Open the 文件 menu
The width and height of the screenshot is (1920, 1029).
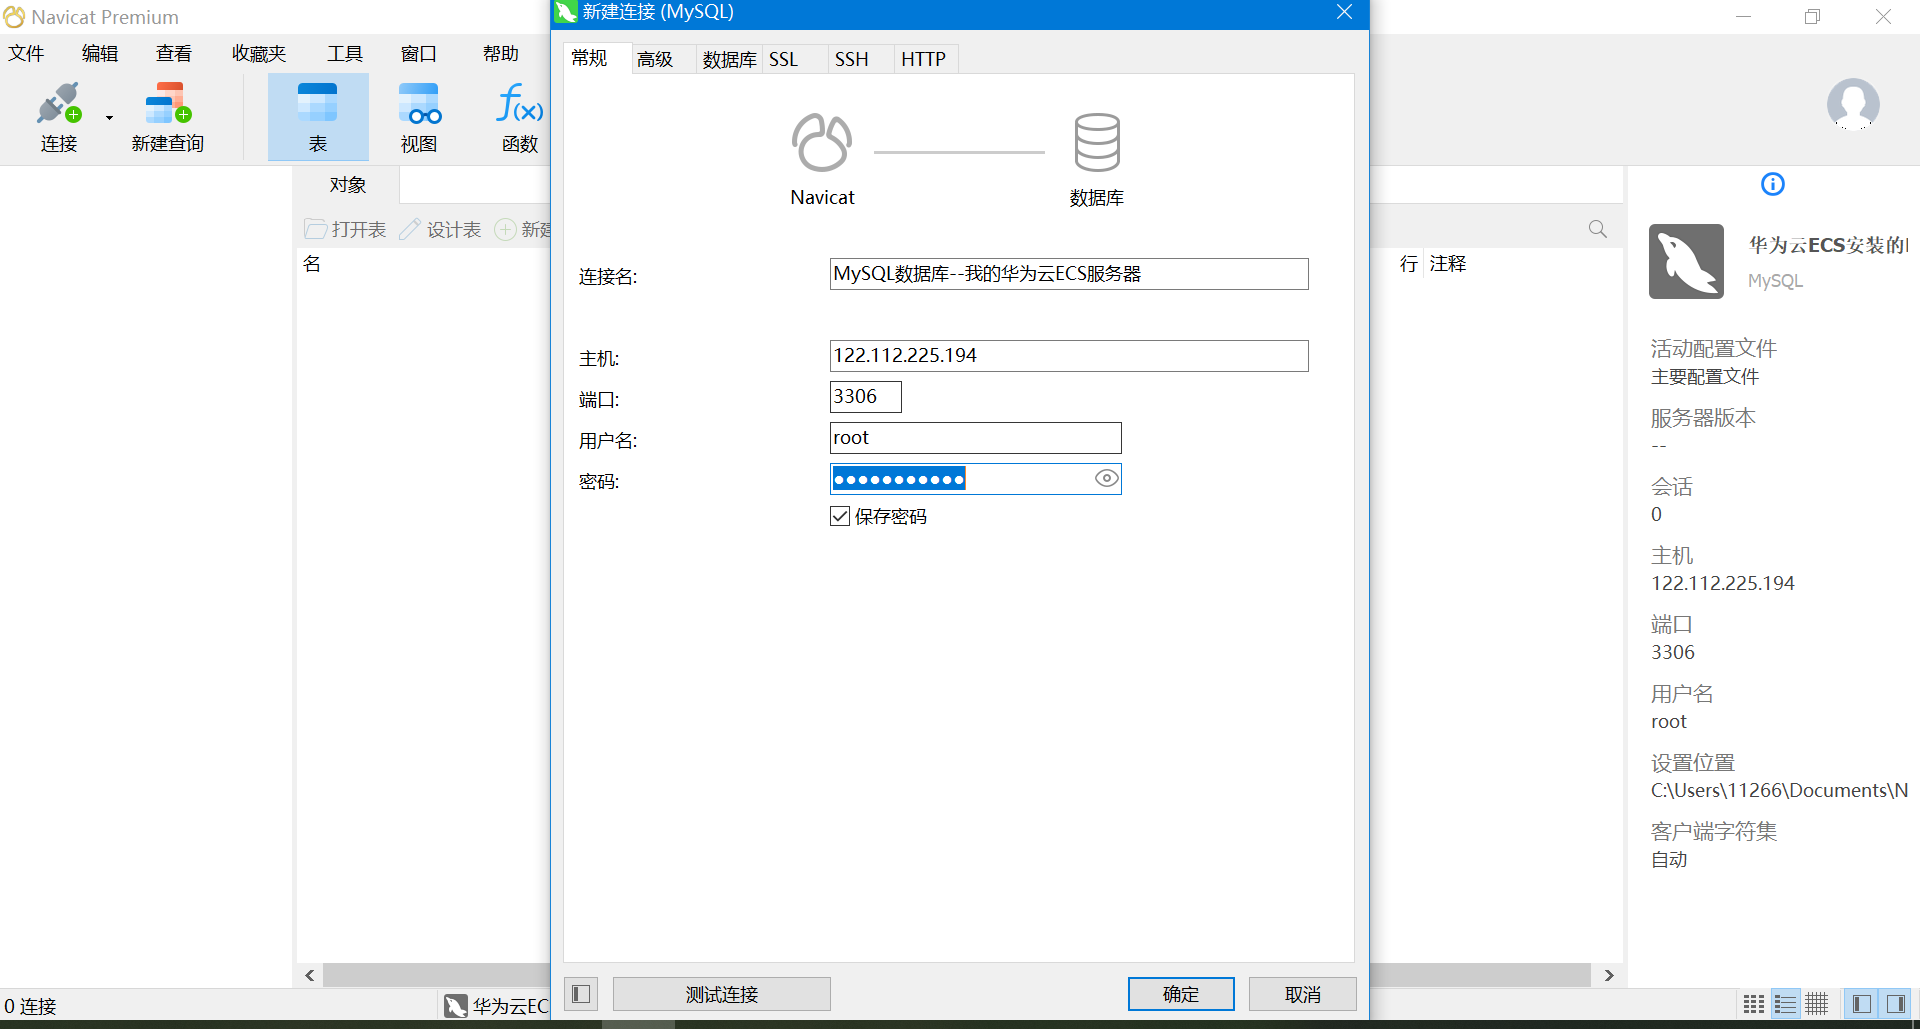(26, 54)
